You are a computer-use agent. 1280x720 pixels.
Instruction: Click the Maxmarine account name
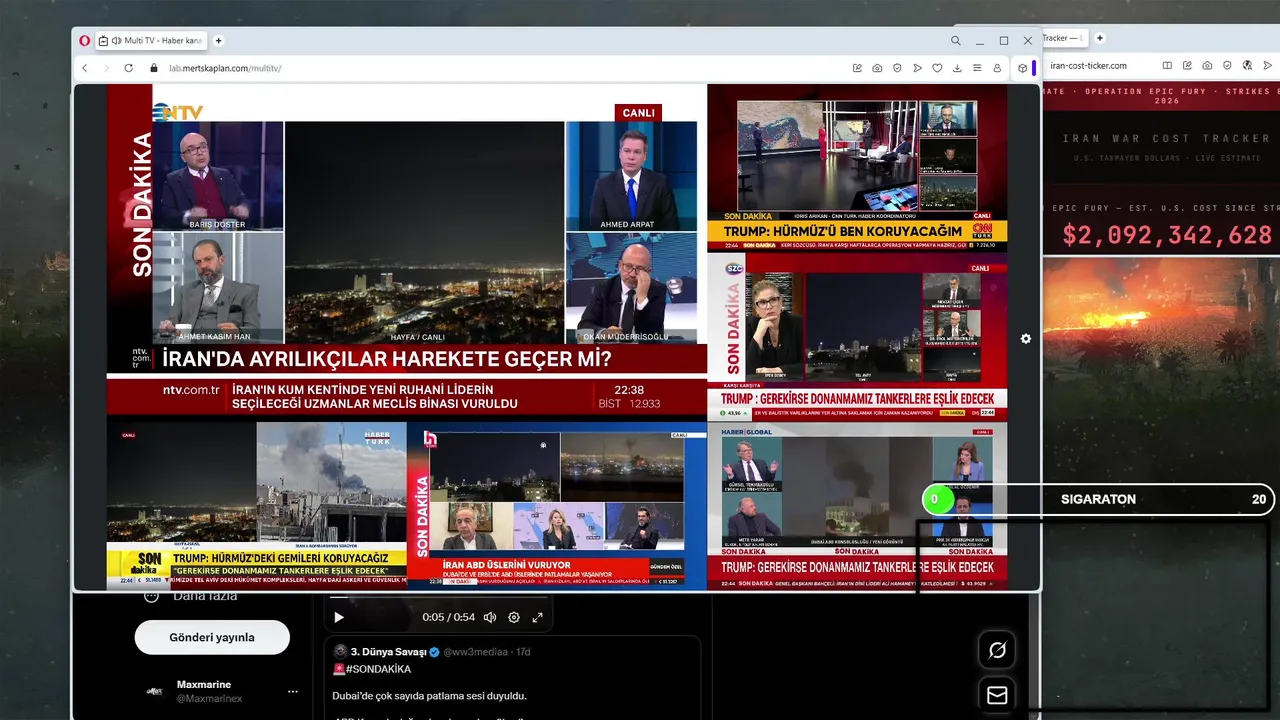[x=204, y=685]
